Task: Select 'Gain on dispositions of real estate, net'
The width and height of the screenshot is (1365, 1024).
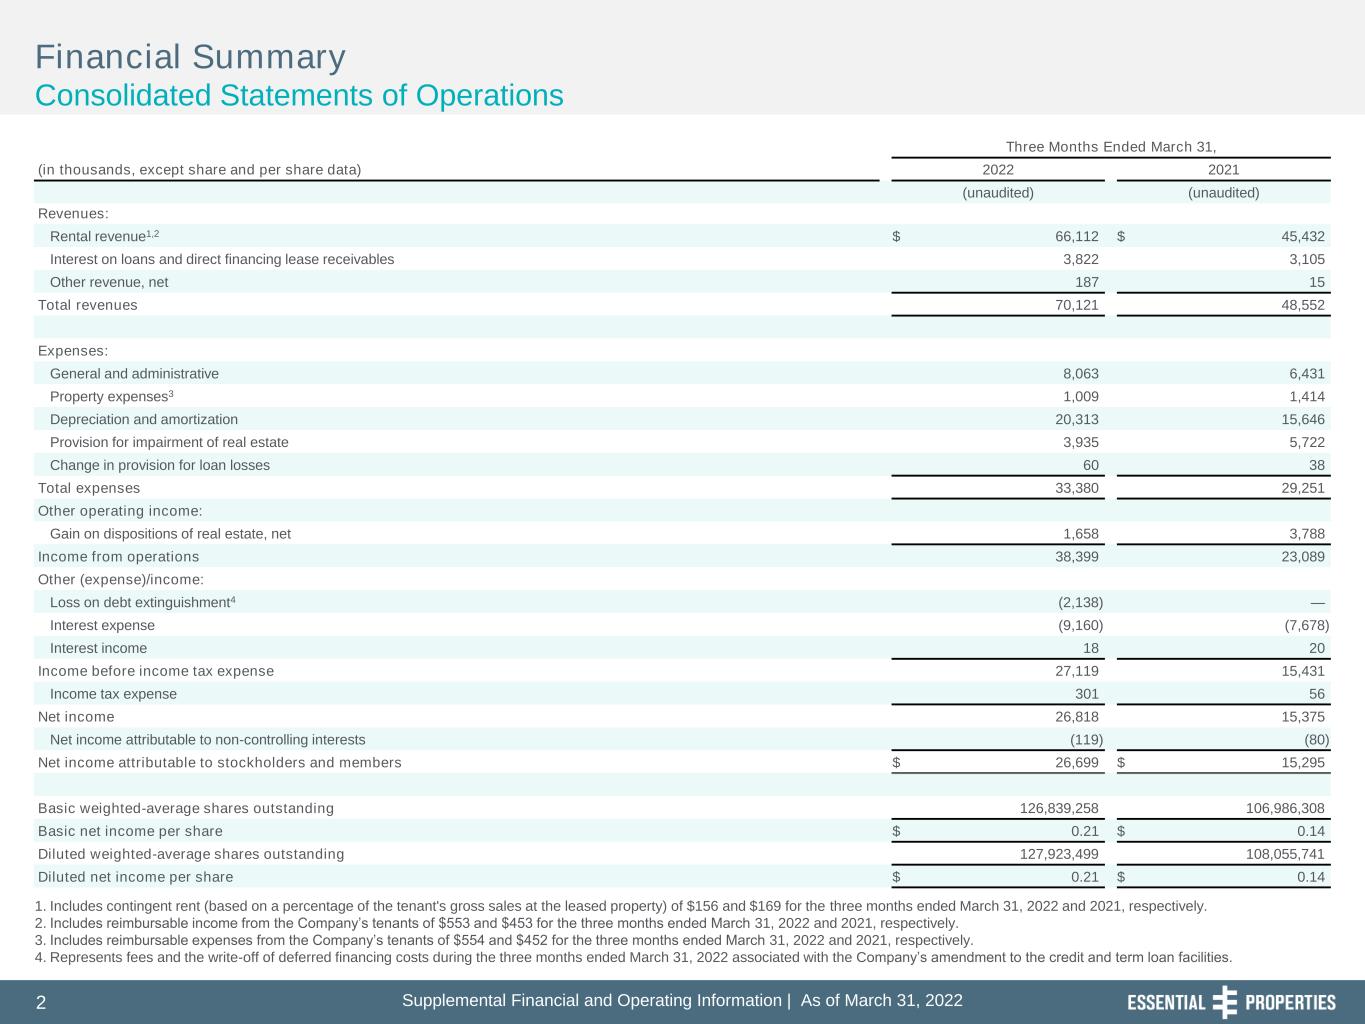Action: pyautogui.click(x=170, y=534)
